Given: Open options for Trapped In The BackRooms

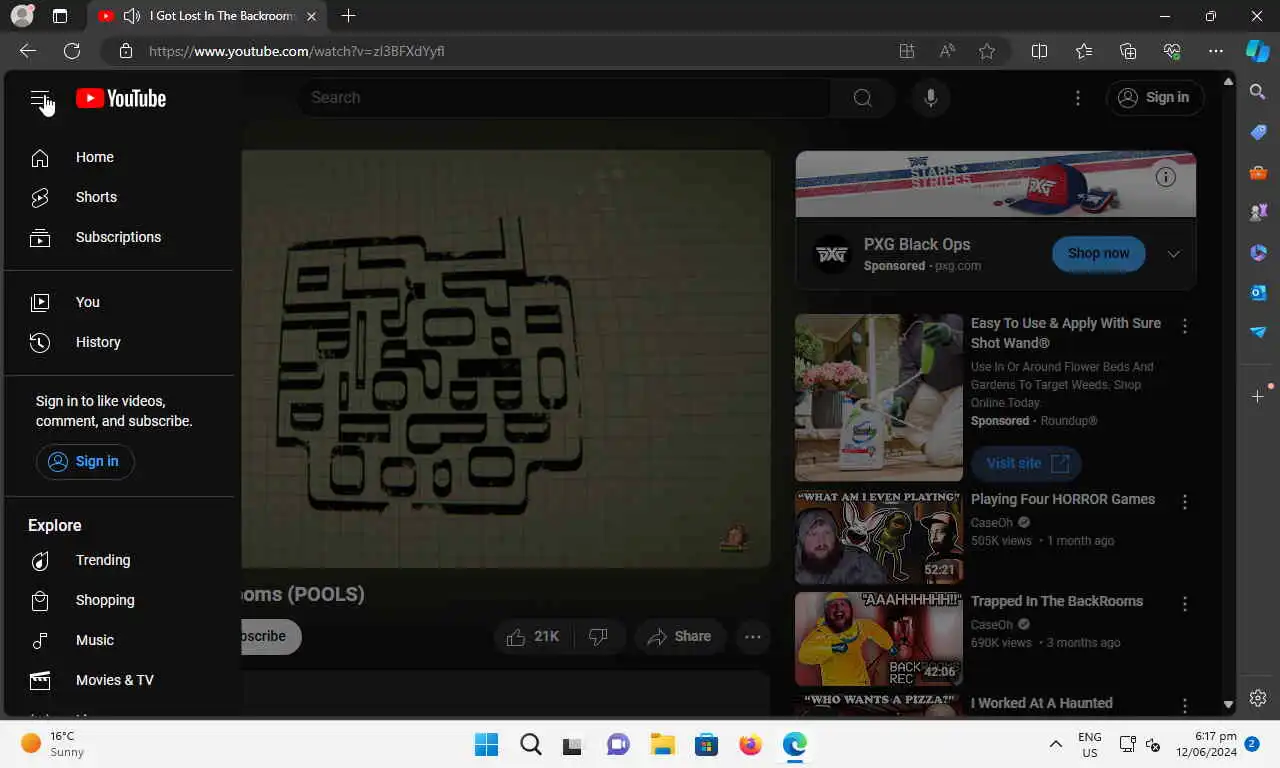Looking at the screenshot, I should tap(1185, 604).
